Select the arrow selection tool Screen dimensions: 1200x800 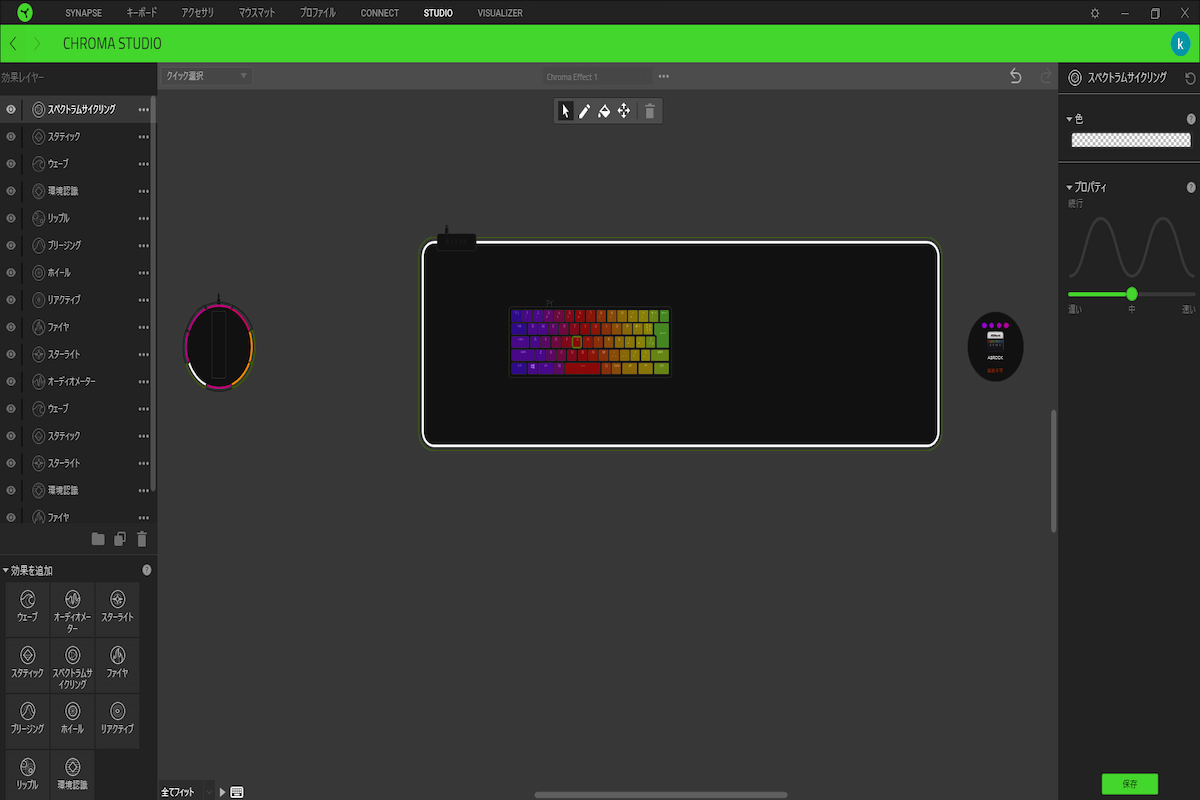click(566, 111)
